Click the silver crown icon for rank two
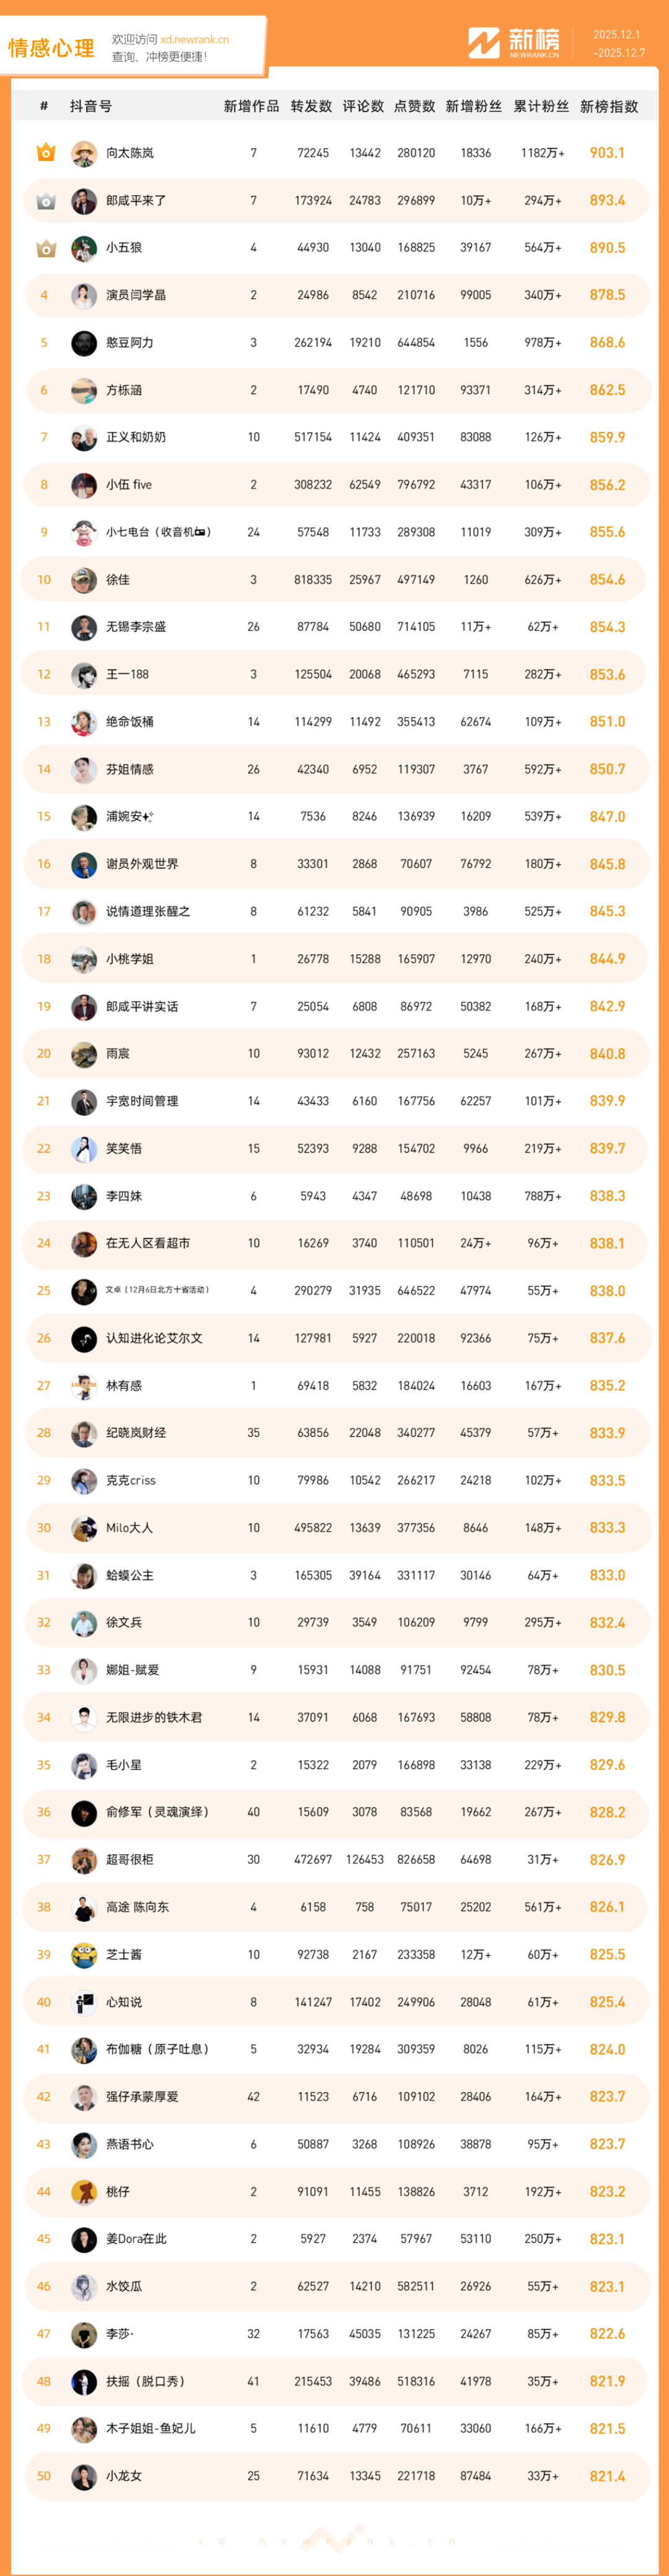 45,201
